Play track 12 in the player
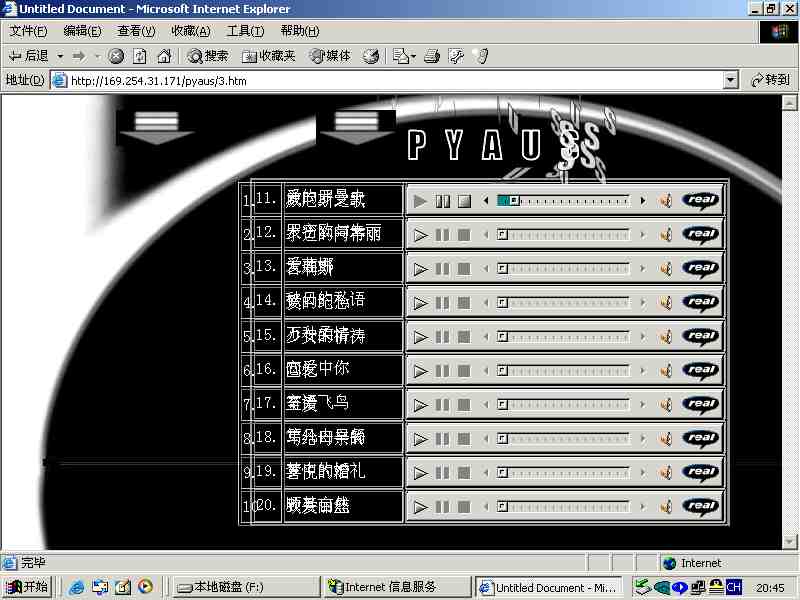This screenshot has width=800, height=600. [x=420, y=235]
